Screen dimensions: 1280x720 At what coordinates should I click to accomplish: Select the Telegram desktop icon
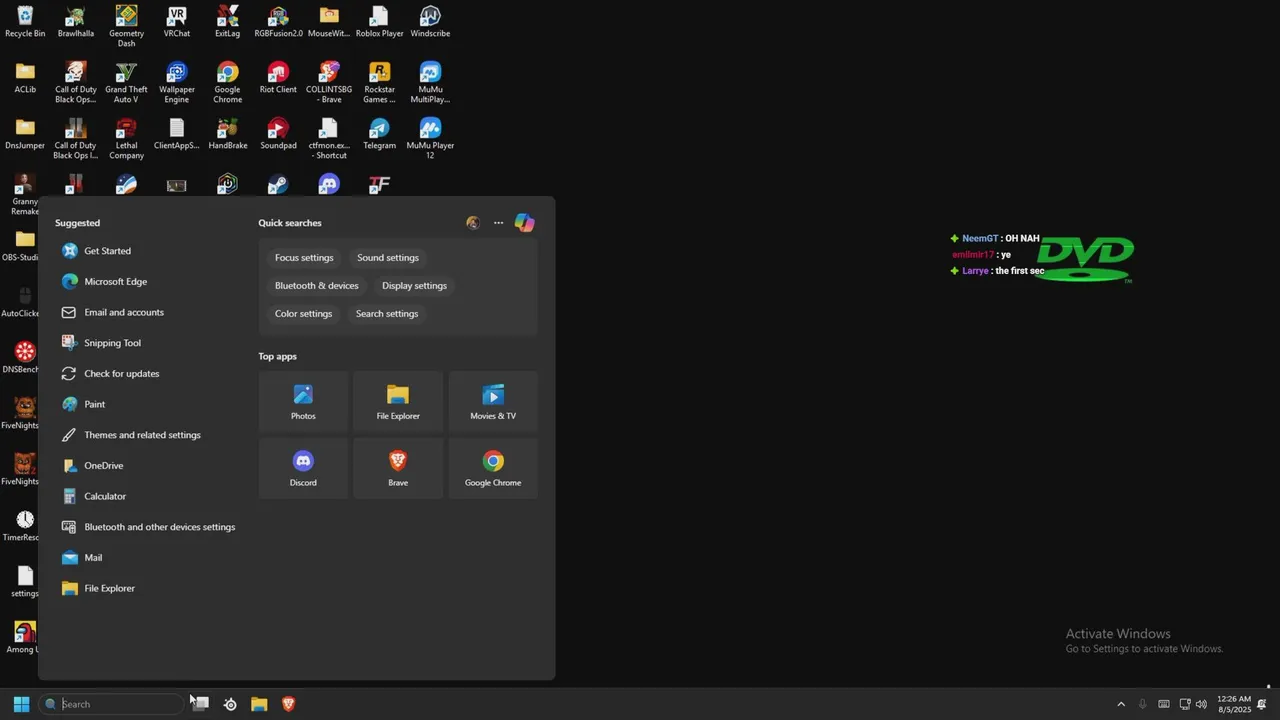coord(379,134)
